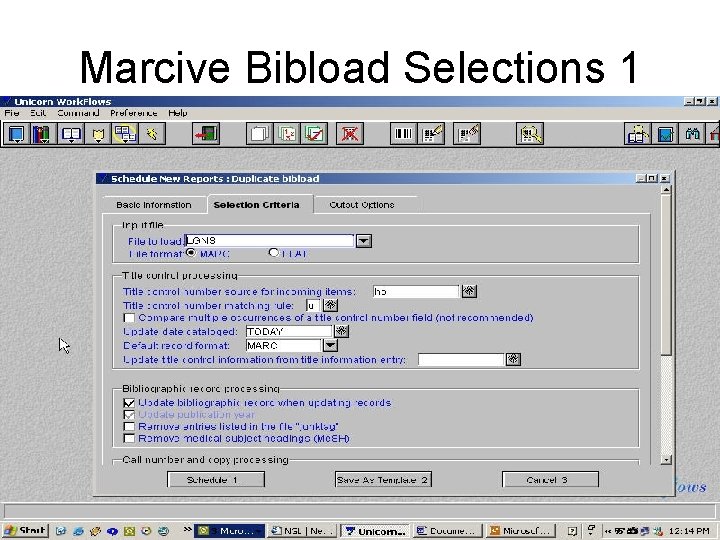
Task: Open the Microsoft PowerPoint taskbar button
Action: pyautogui.click(x=521, y=531)
